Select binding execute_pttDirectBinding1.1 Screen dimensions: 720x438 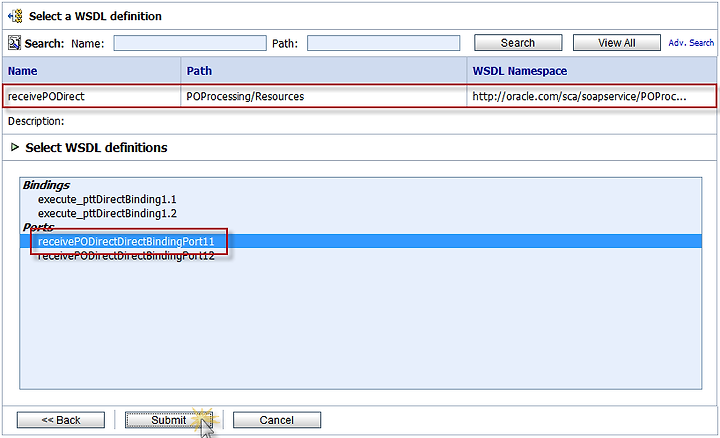click(x=107, y=199)
